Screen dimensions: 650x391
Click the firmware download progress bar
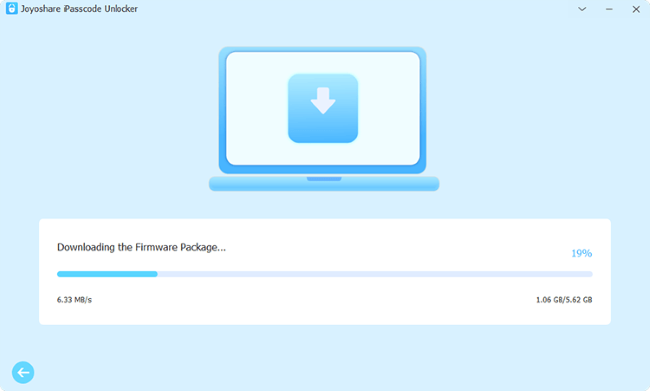[325, 274]
